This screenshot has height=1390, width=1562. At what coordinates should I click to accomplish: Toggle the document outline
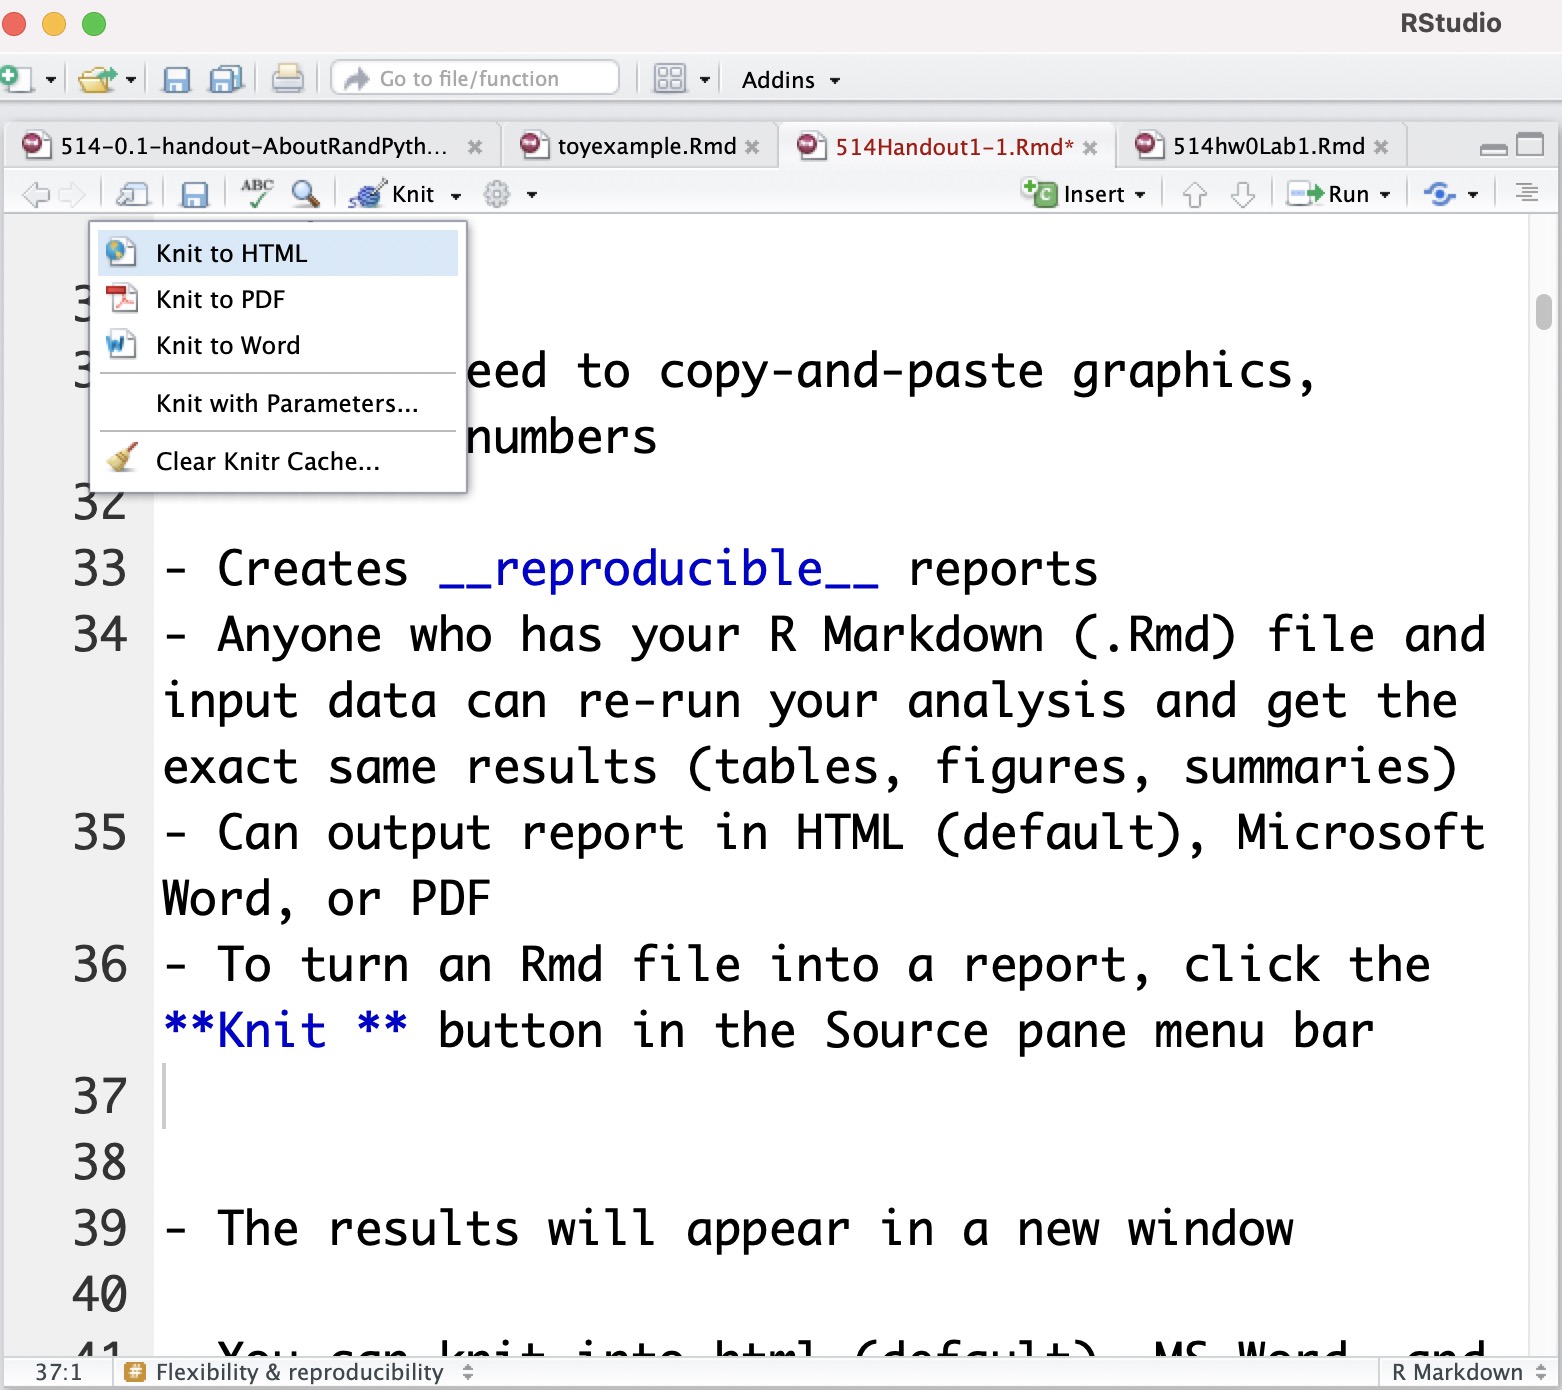(x=1527, y=192)
